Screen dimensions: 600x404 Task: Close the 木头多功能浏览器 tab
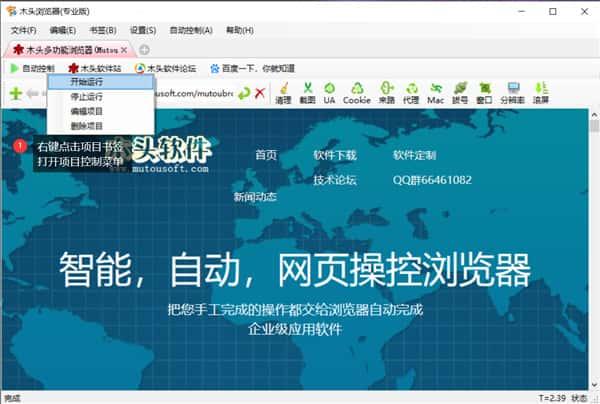tap(124, 49)
